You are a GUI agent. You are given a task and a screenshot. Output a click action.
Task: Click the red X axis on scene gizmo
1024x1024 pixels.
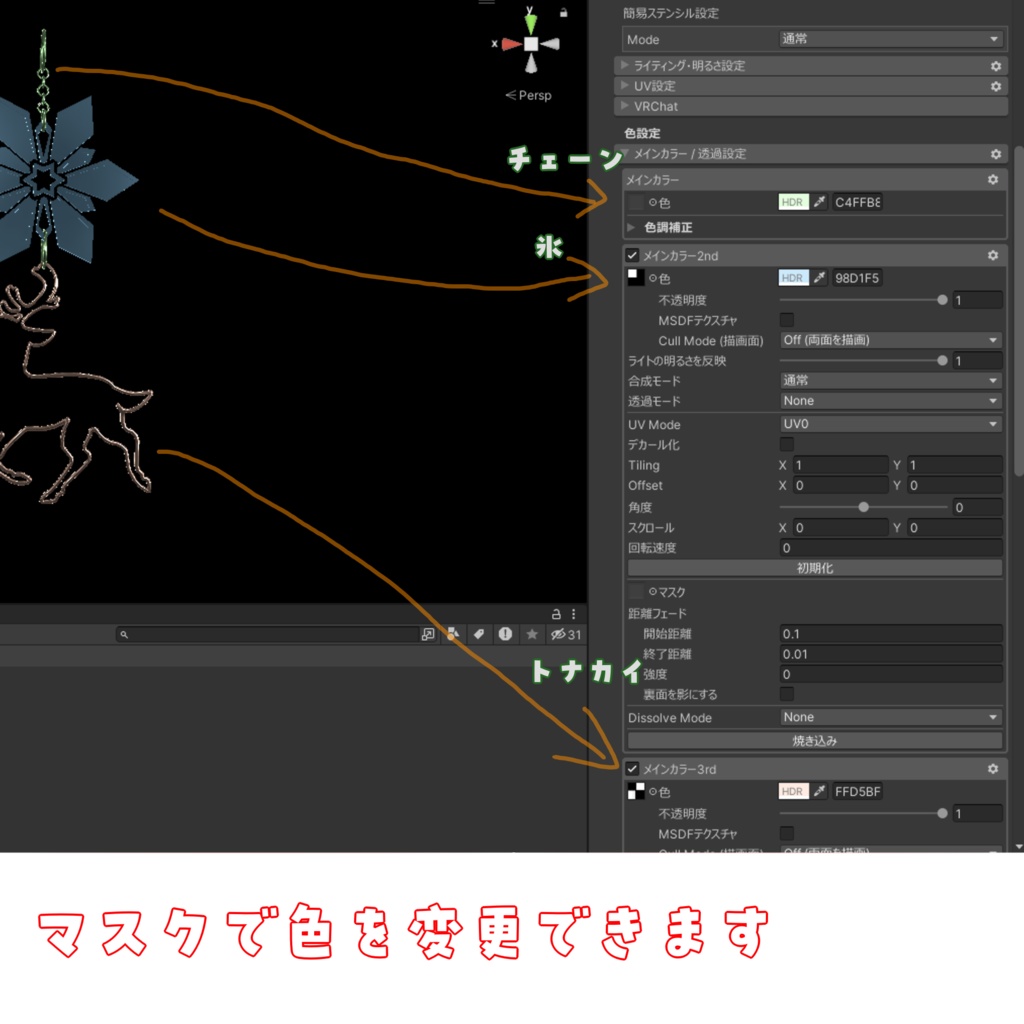[511, 44]
